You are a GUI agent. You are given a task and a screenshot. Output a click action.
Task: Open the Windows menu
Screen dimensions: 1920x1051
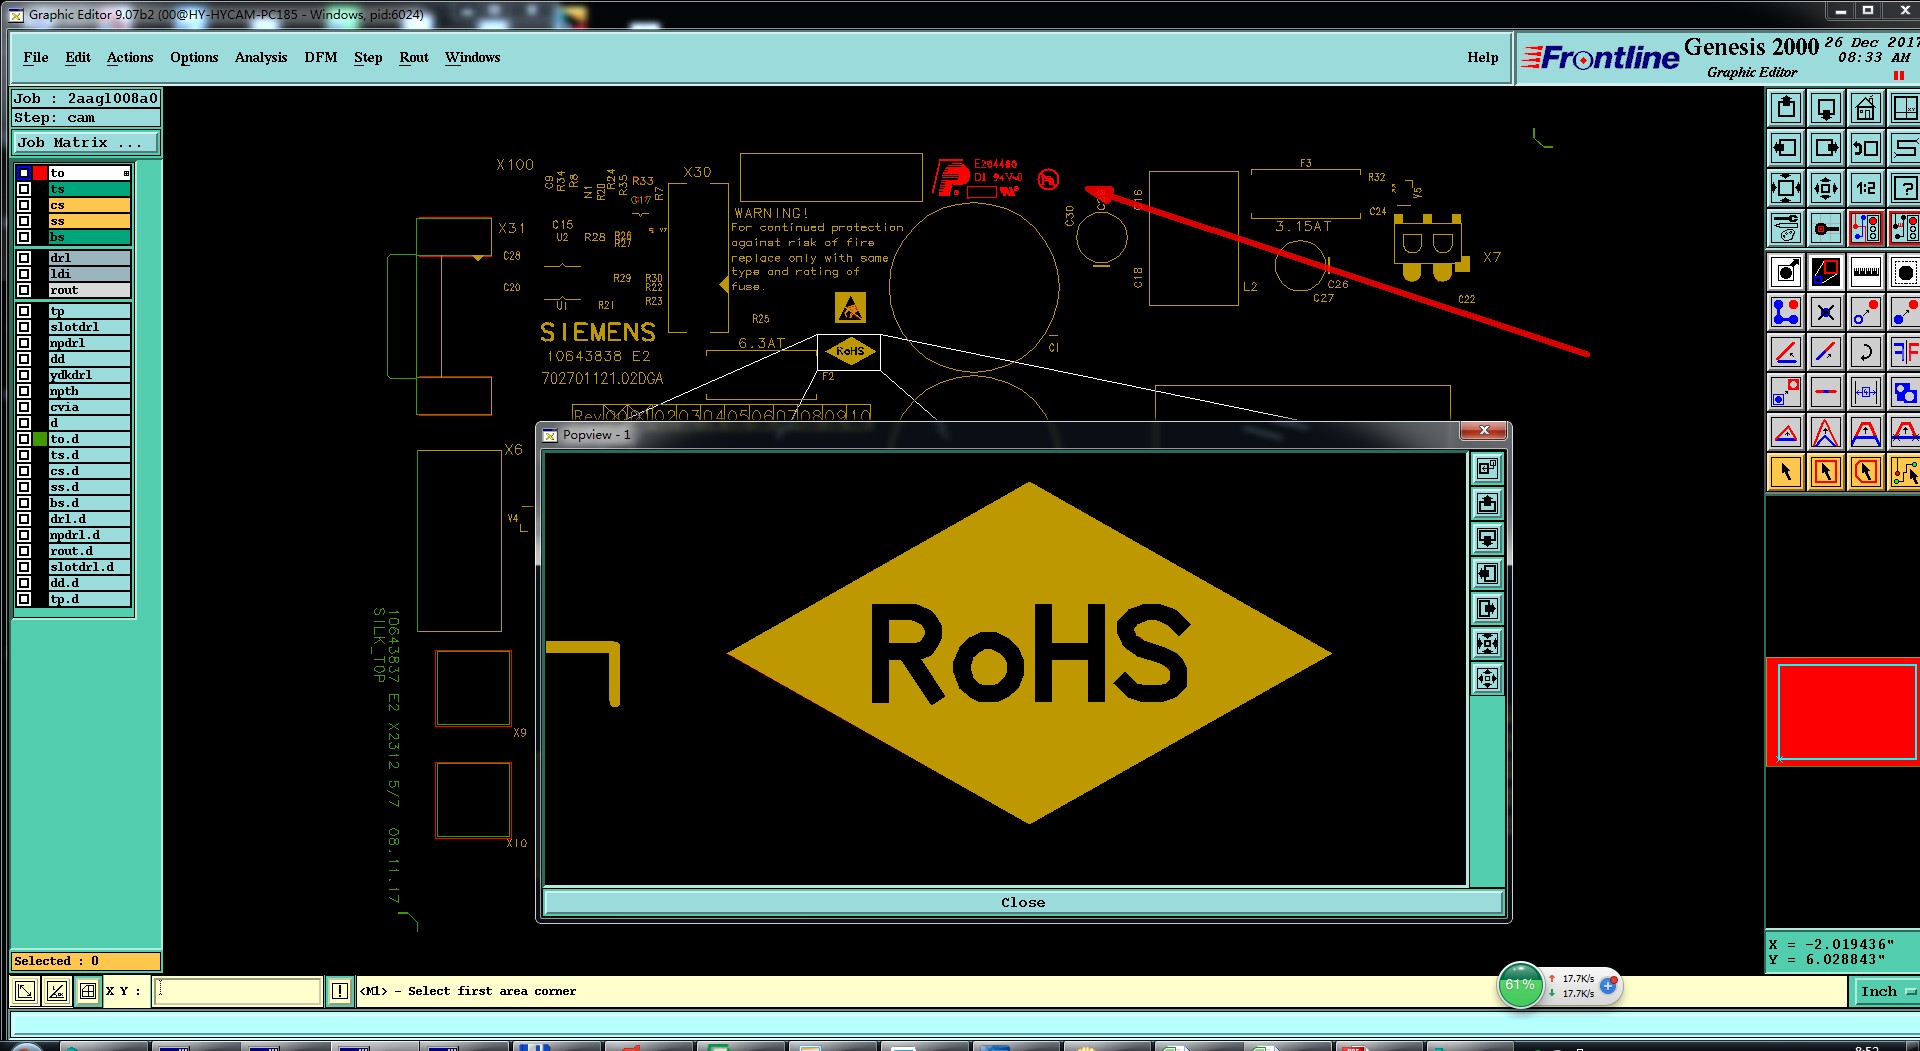click(473, 58)
